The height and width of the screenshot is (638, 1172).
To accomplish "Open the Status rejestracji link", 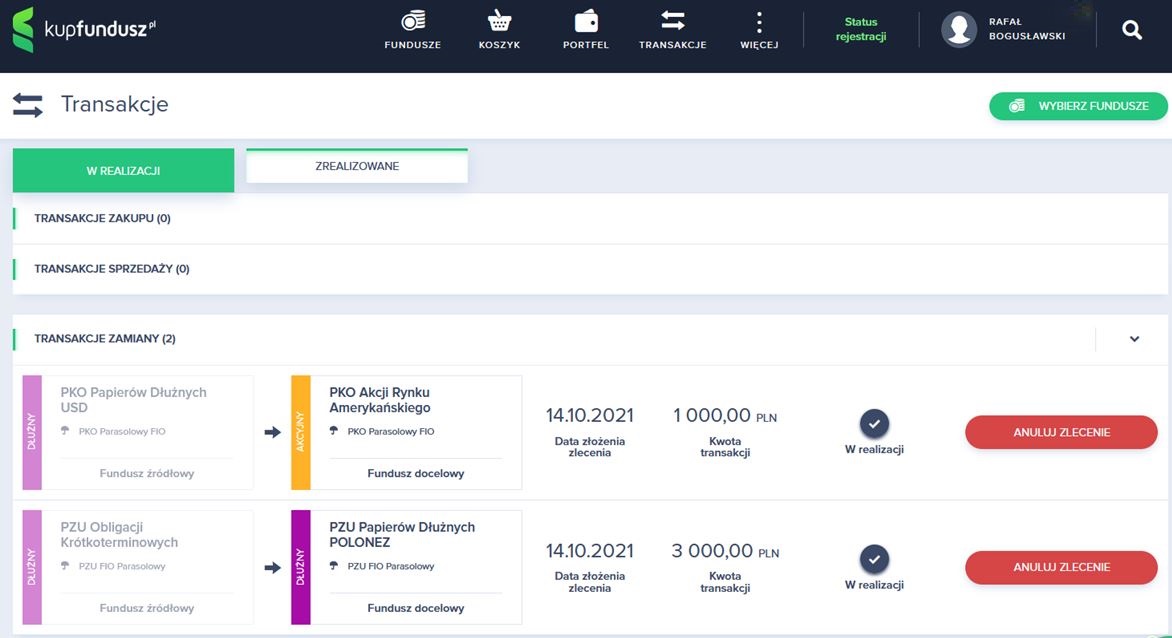I will pos(861,29).
